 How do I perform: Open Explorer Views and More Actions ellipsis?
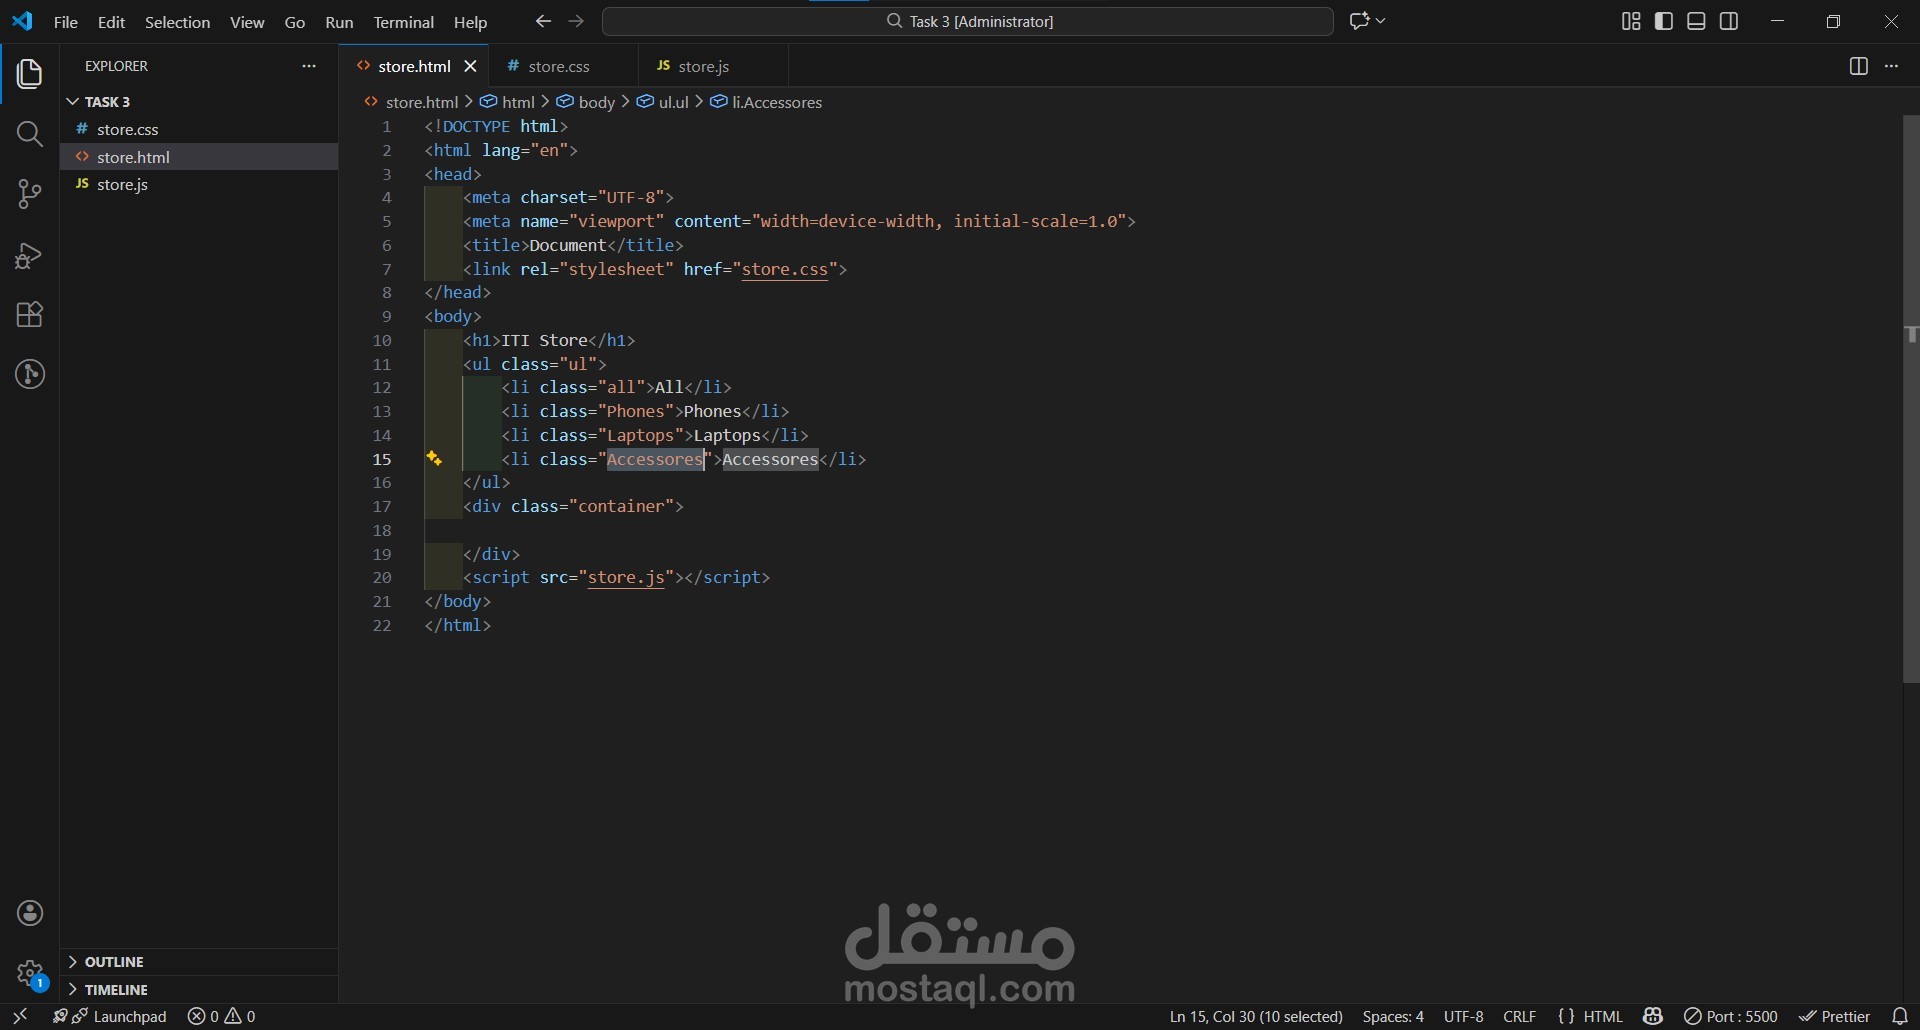(309, 66)
